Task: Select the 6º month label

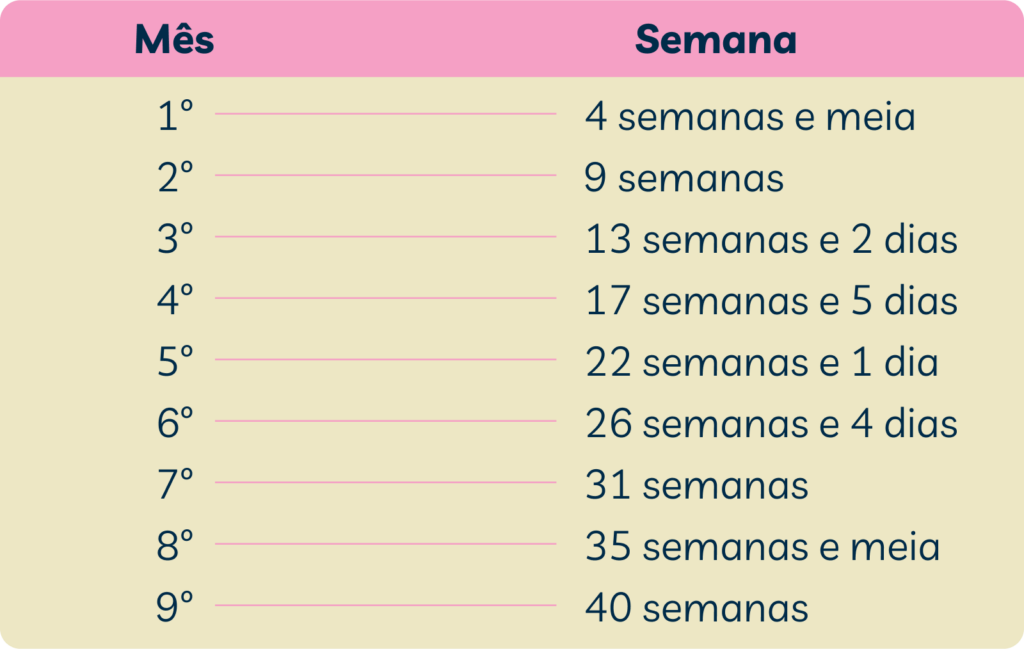Action: [176, 422]
